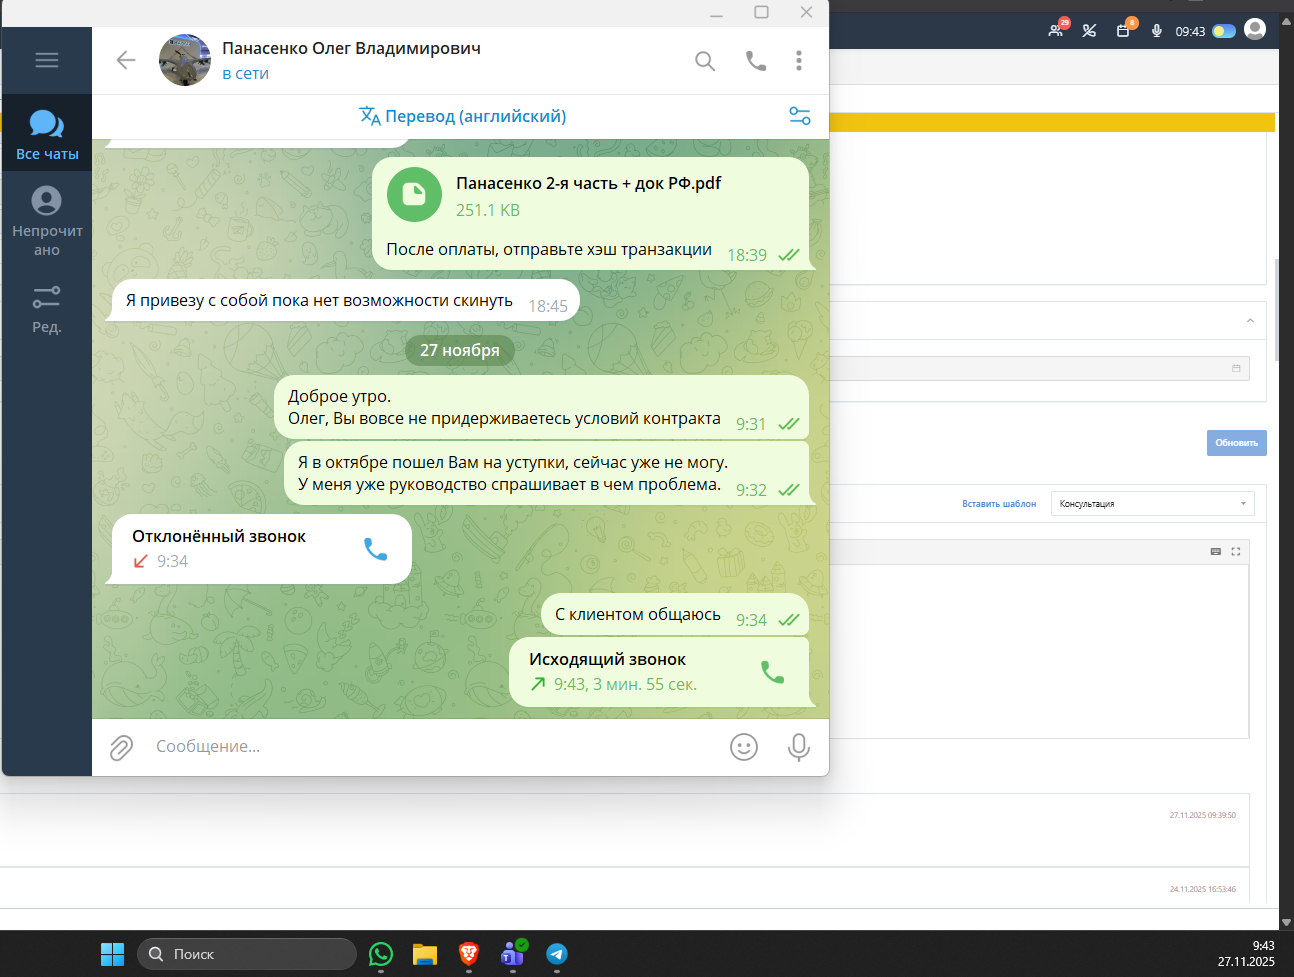Open the Ред. folder editor
Image resolution: width=1294 pixels, height=977 pixels.
coord(47,308)
